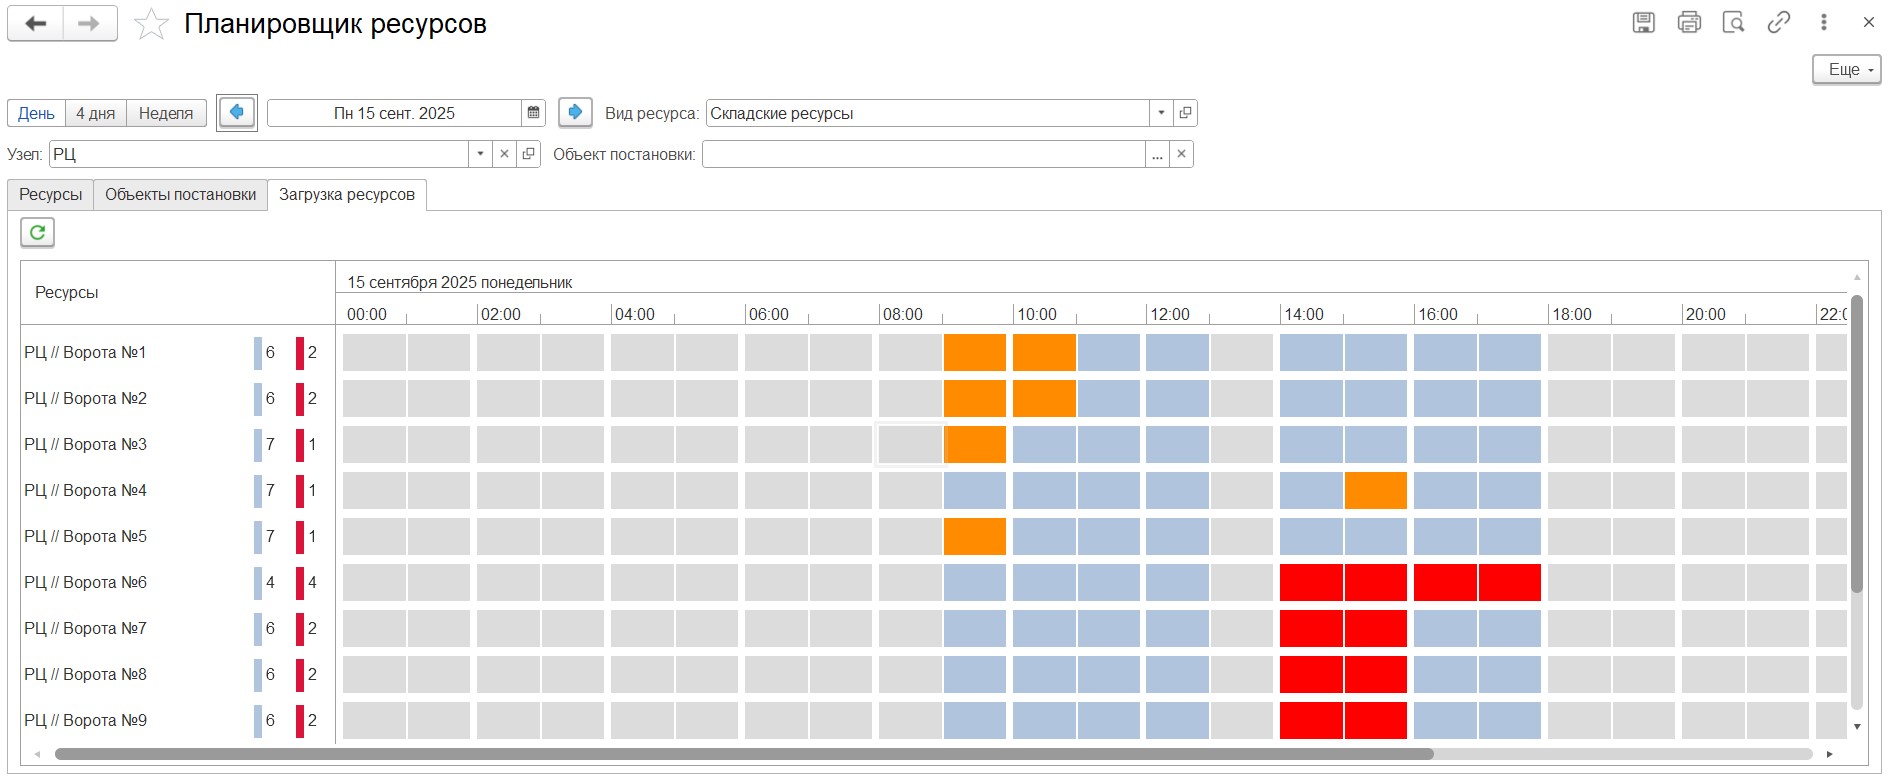Viewport: 1889px width, 779px height.
Task: Go to previous date with left arrow
Action: 237,113
